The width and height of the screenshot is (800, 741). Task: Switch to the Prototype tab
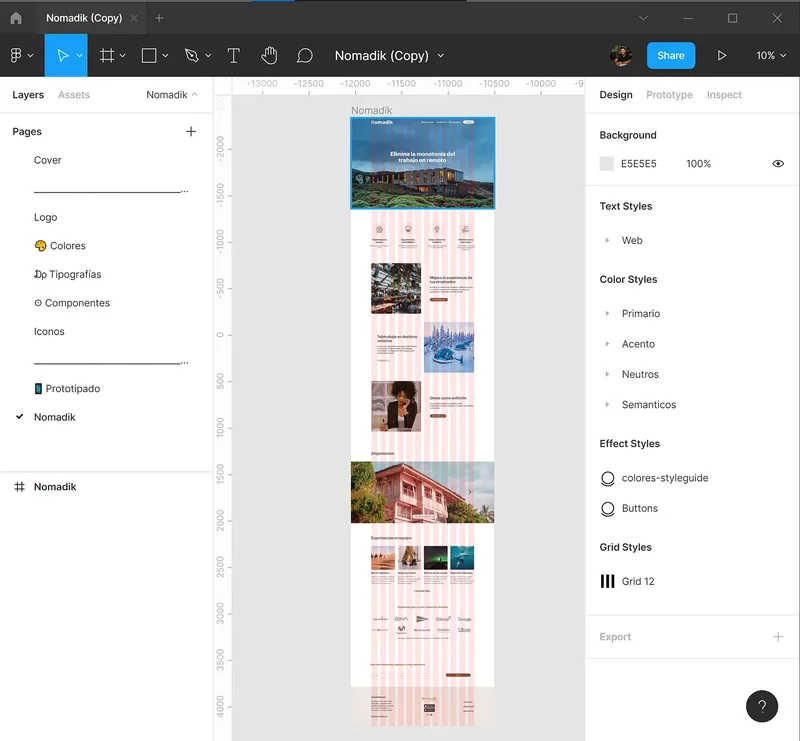pyautogui.click(x=669, y=94)
